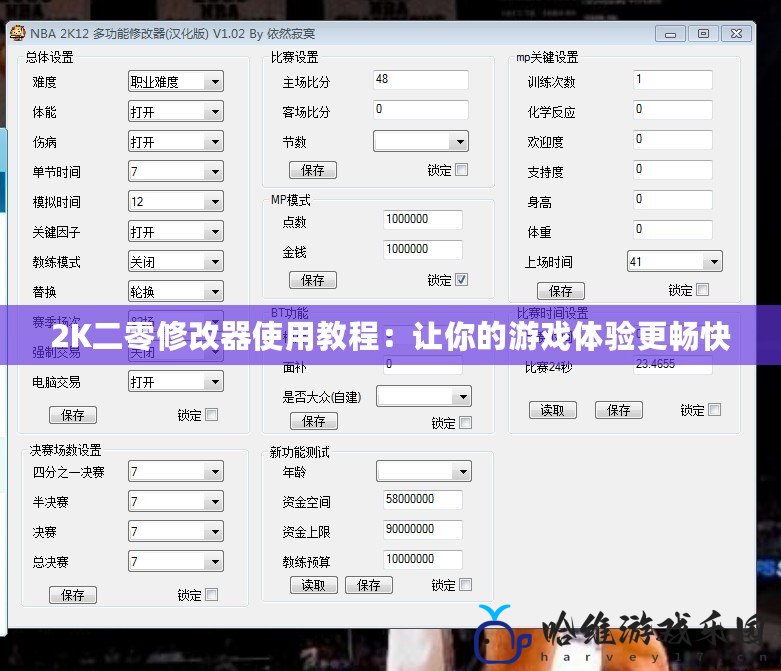Image resolution: width=781 pixels, height=671 pixels.
Task: Save the 比赛设置 scores
Action: [313, 170]
